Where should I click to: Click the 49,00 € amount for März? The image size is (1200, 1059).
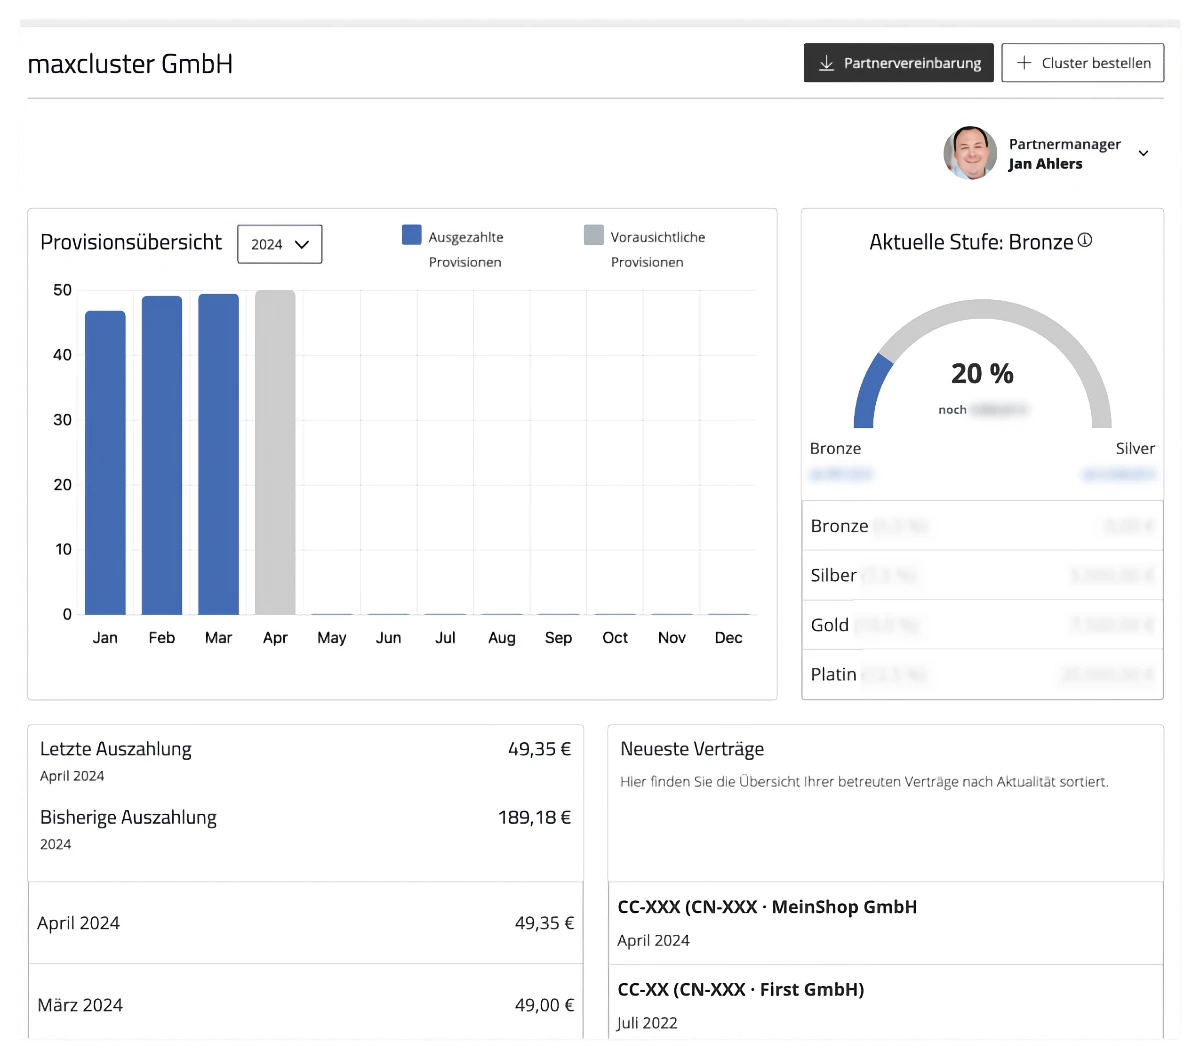tap(545, 1005)
